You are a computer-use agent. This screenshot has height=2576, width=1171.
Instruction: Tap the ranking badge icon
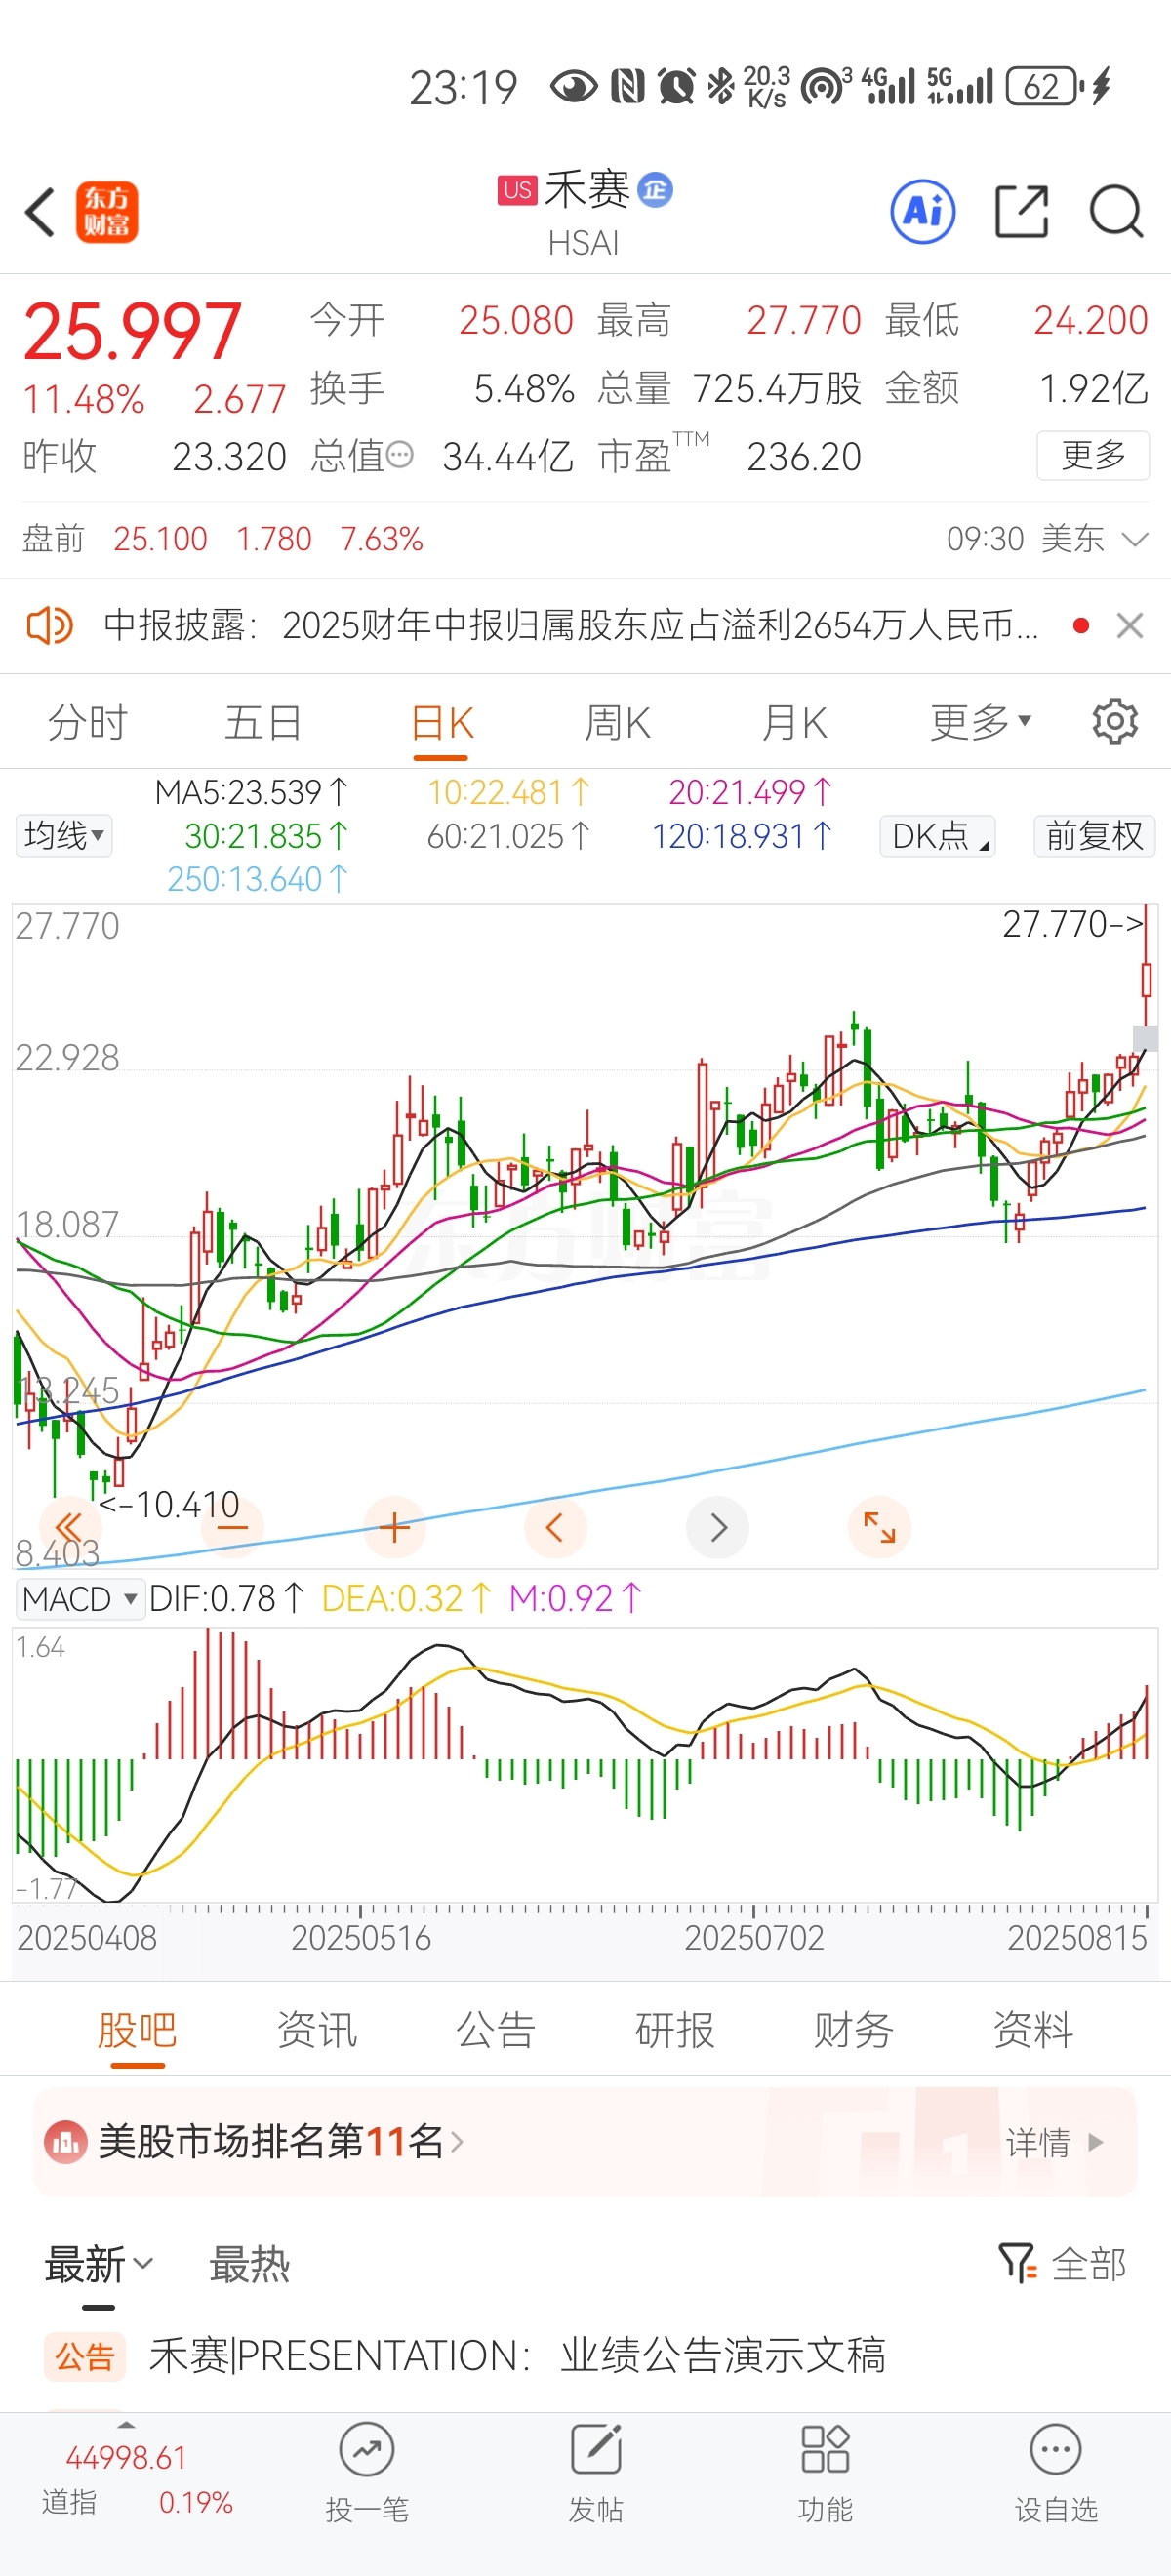tap(66, 2142)
